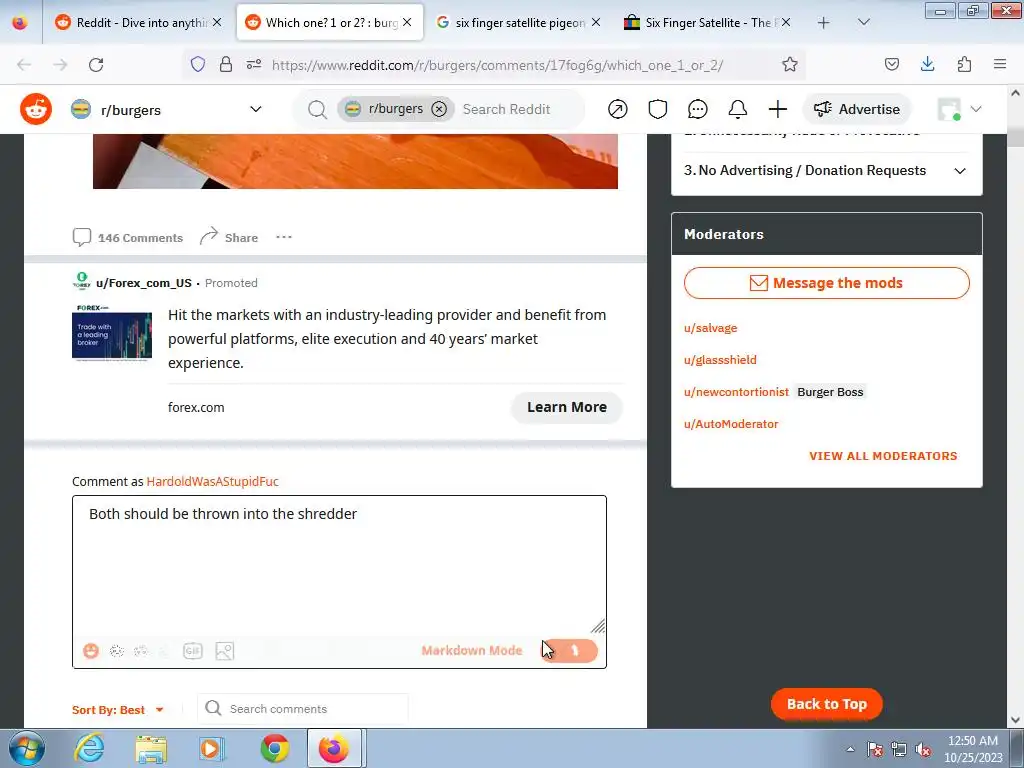
Task: Open HardoldWasAStupidFuc profile link
Action: click(x=212, y=481)
